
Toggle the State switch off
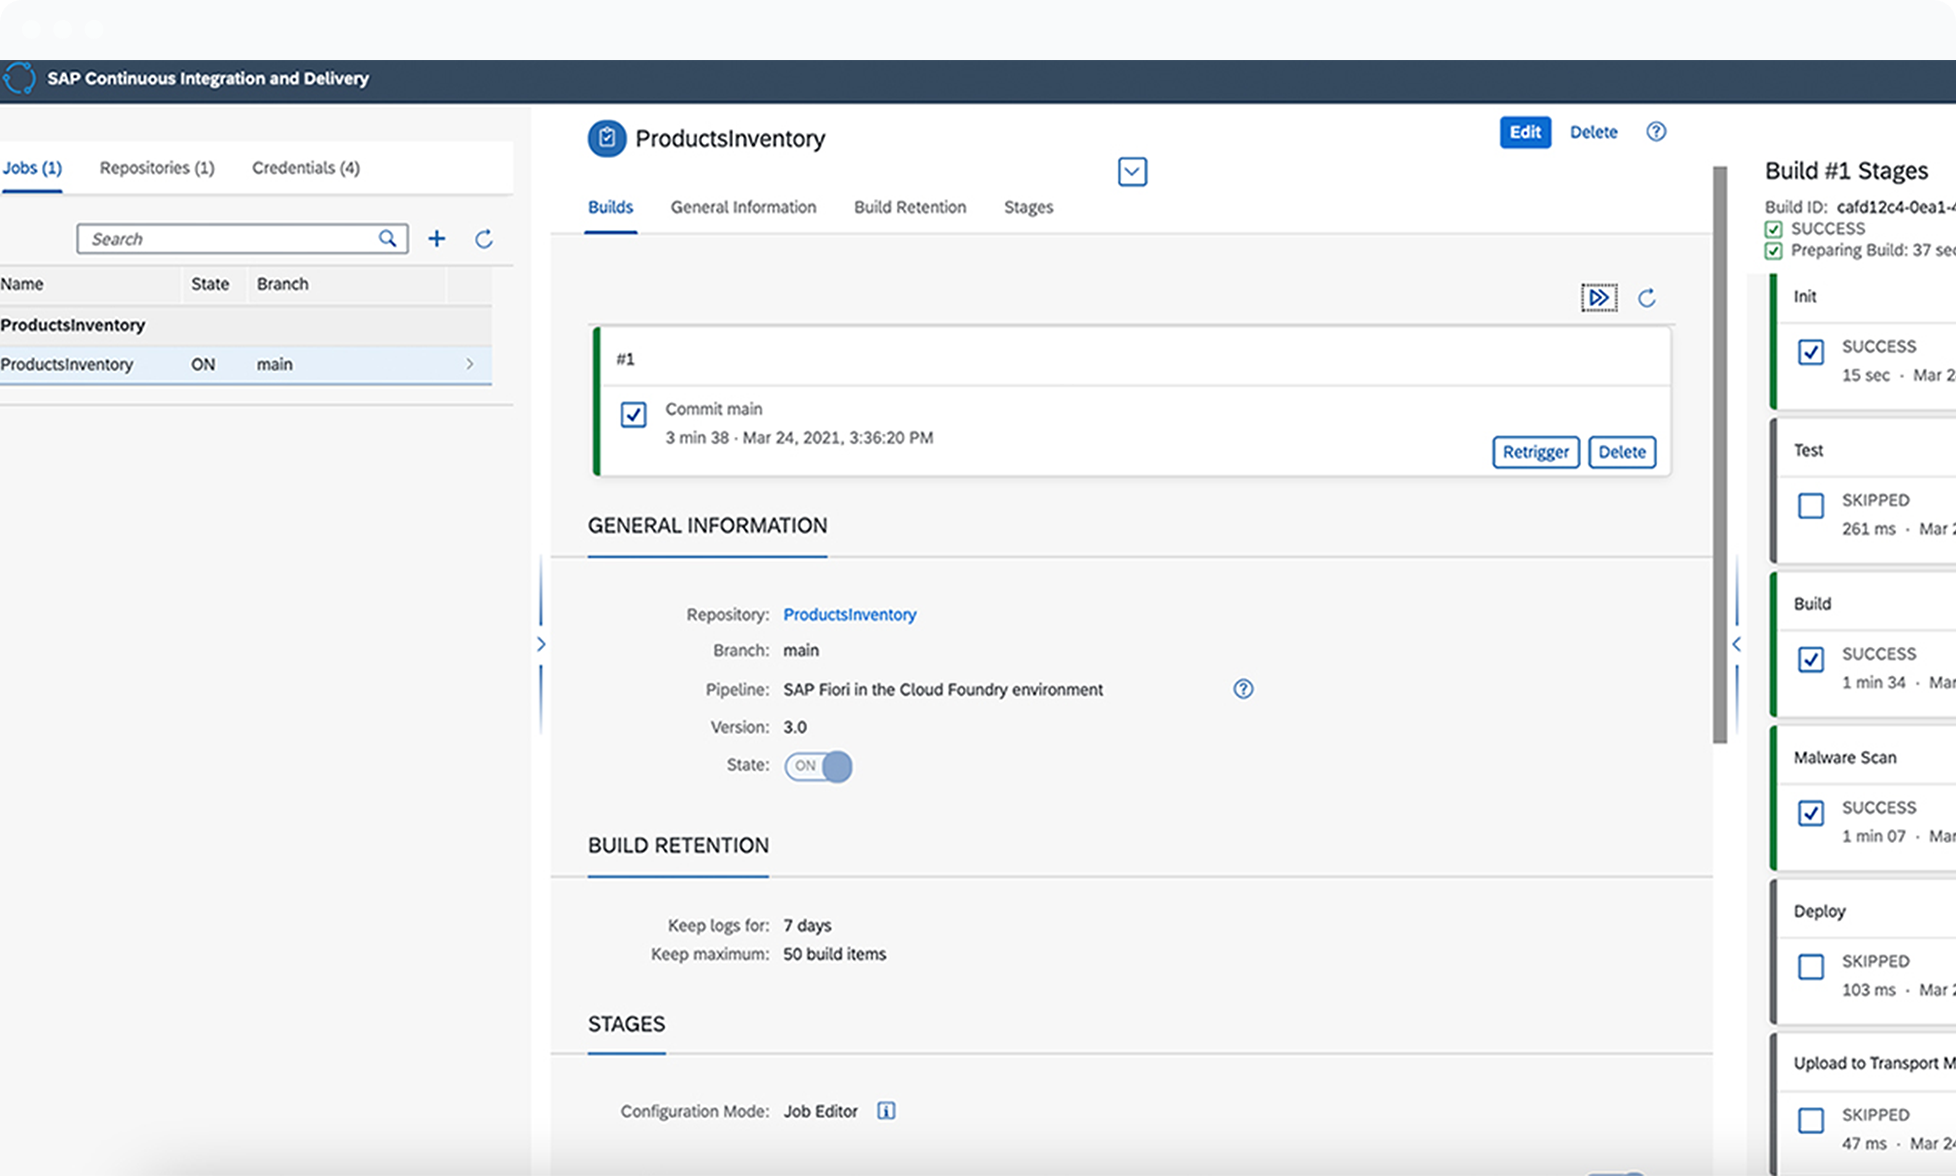click(x=818, y=766)
